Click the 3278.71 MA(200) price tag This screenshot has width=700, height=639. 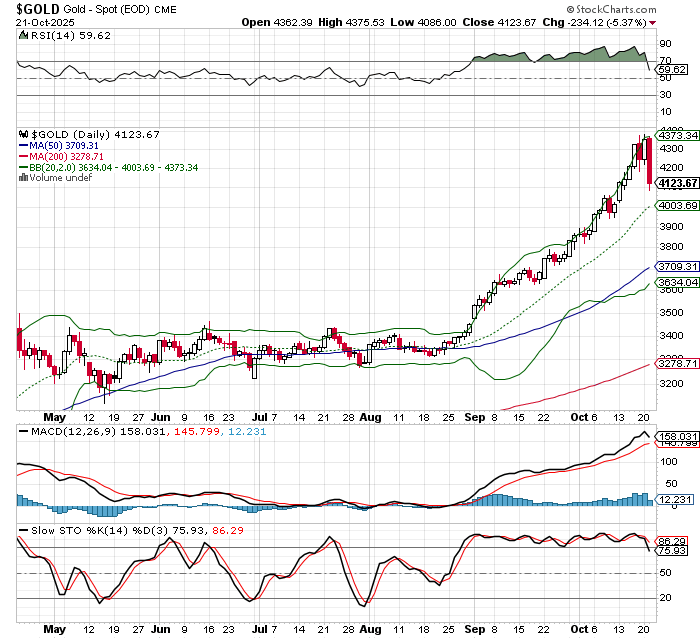[677, 364]
